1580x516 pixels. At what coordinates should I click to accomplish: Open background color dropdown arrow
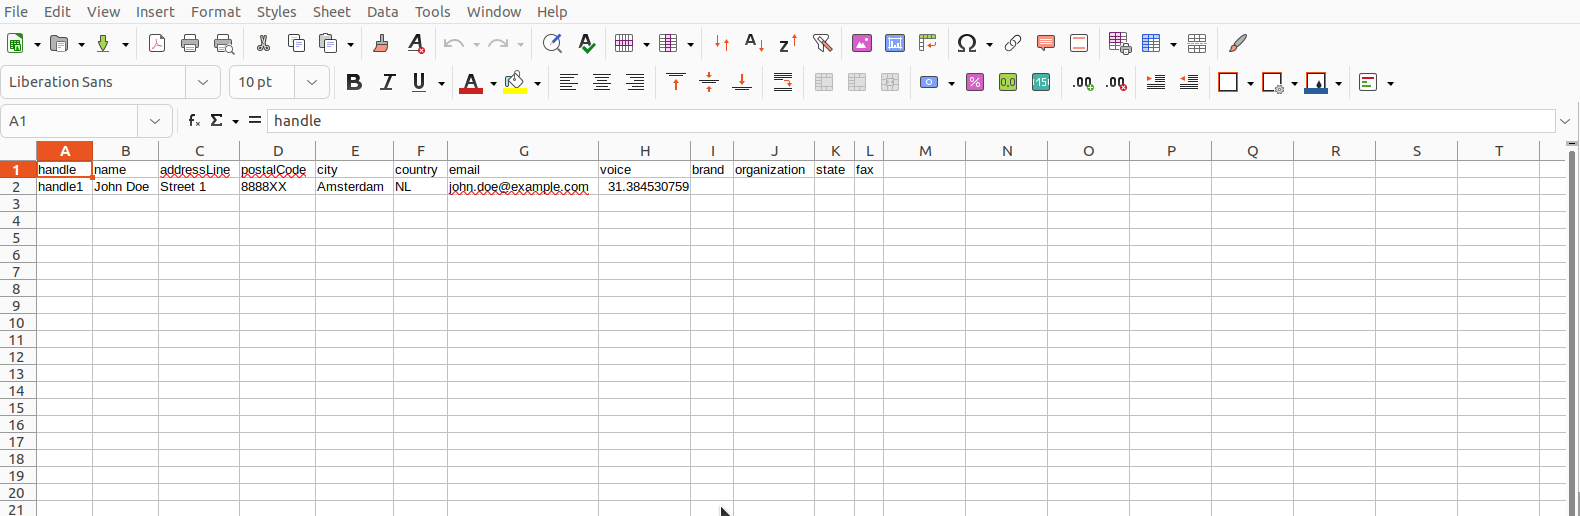point(537,83)
